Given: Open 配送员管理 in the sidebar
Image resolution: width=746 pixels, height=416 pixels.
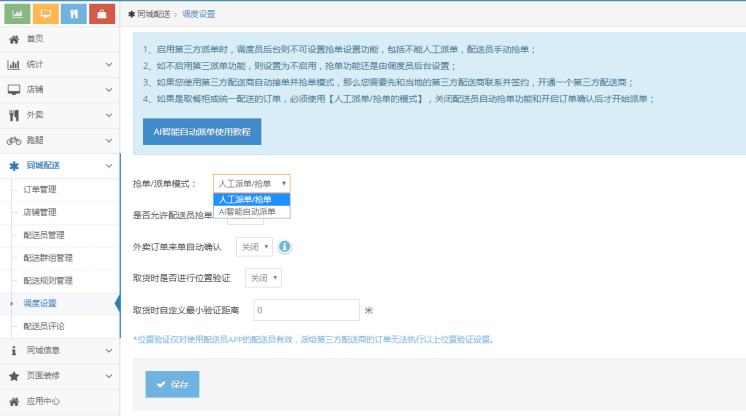Looking at the screenshot, I should 44,235.
